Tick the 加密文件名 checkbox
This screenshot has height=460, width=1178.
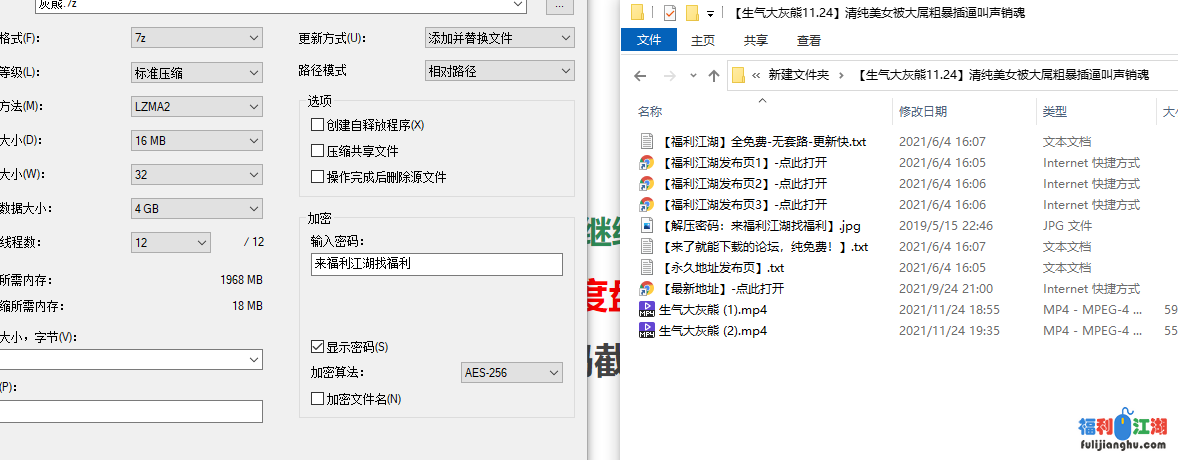318,399
